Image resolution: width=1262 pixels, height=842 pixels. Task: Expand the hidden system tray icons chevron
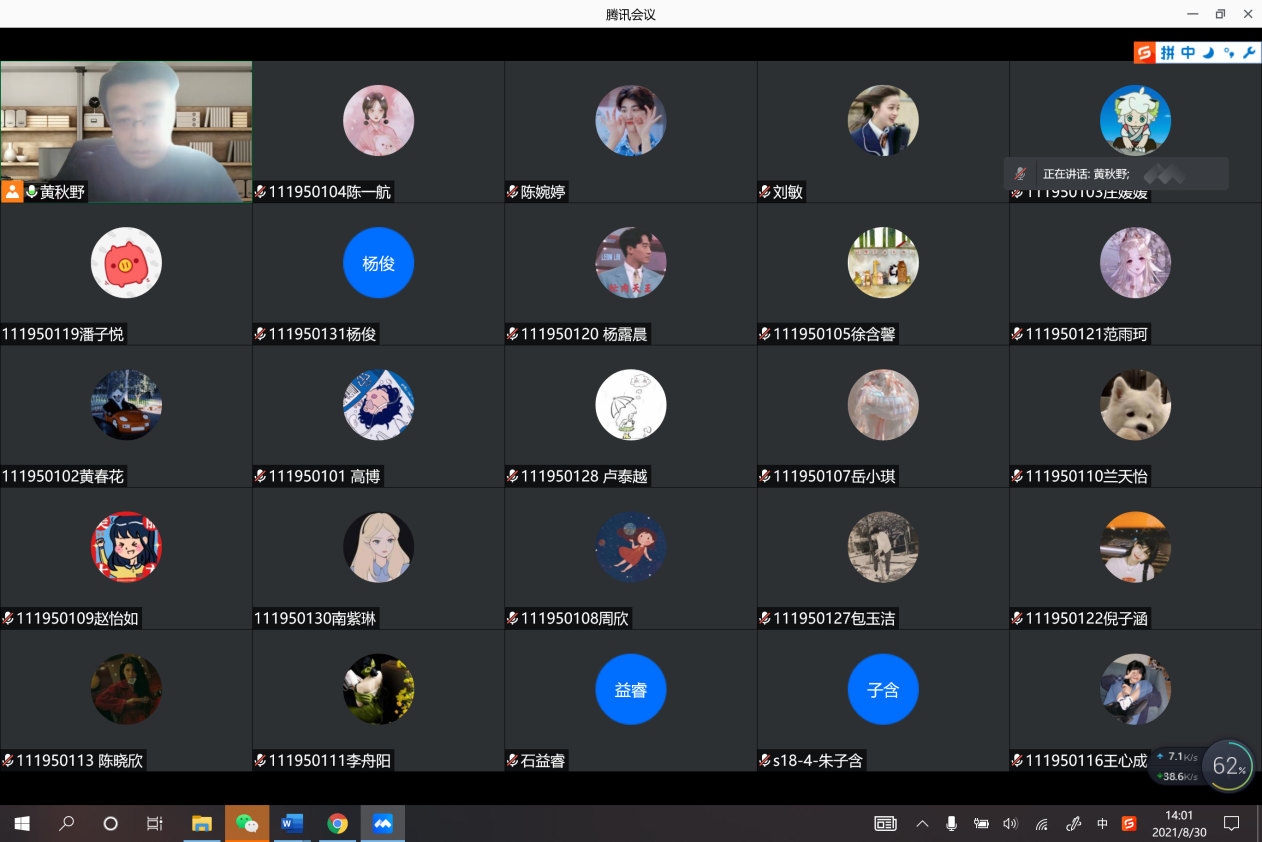922,824
